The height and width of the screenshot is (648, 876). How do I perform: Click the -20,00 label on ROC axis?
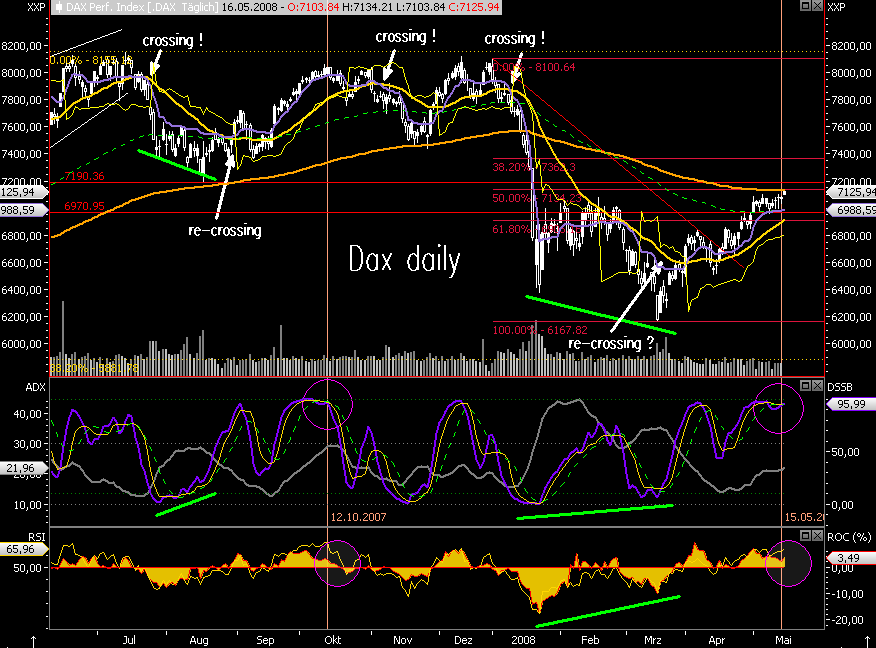tap(846, 620)
